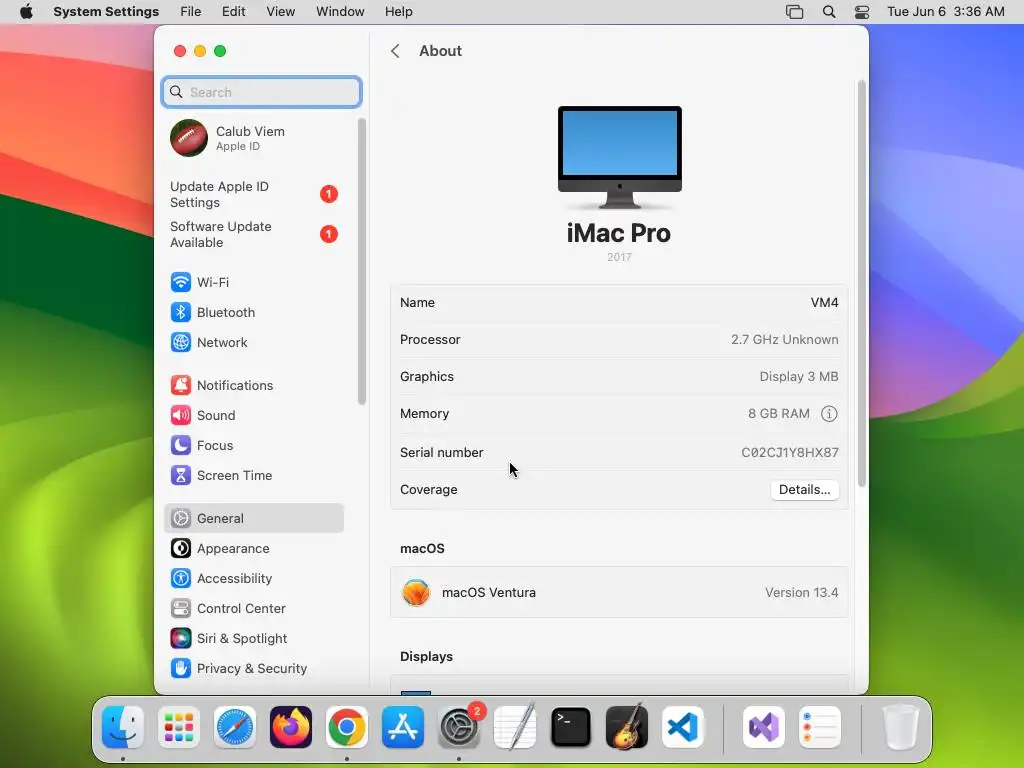1024x768 pixels.
Task: Open TextEdit from the Dock
Action: [515, 727]
